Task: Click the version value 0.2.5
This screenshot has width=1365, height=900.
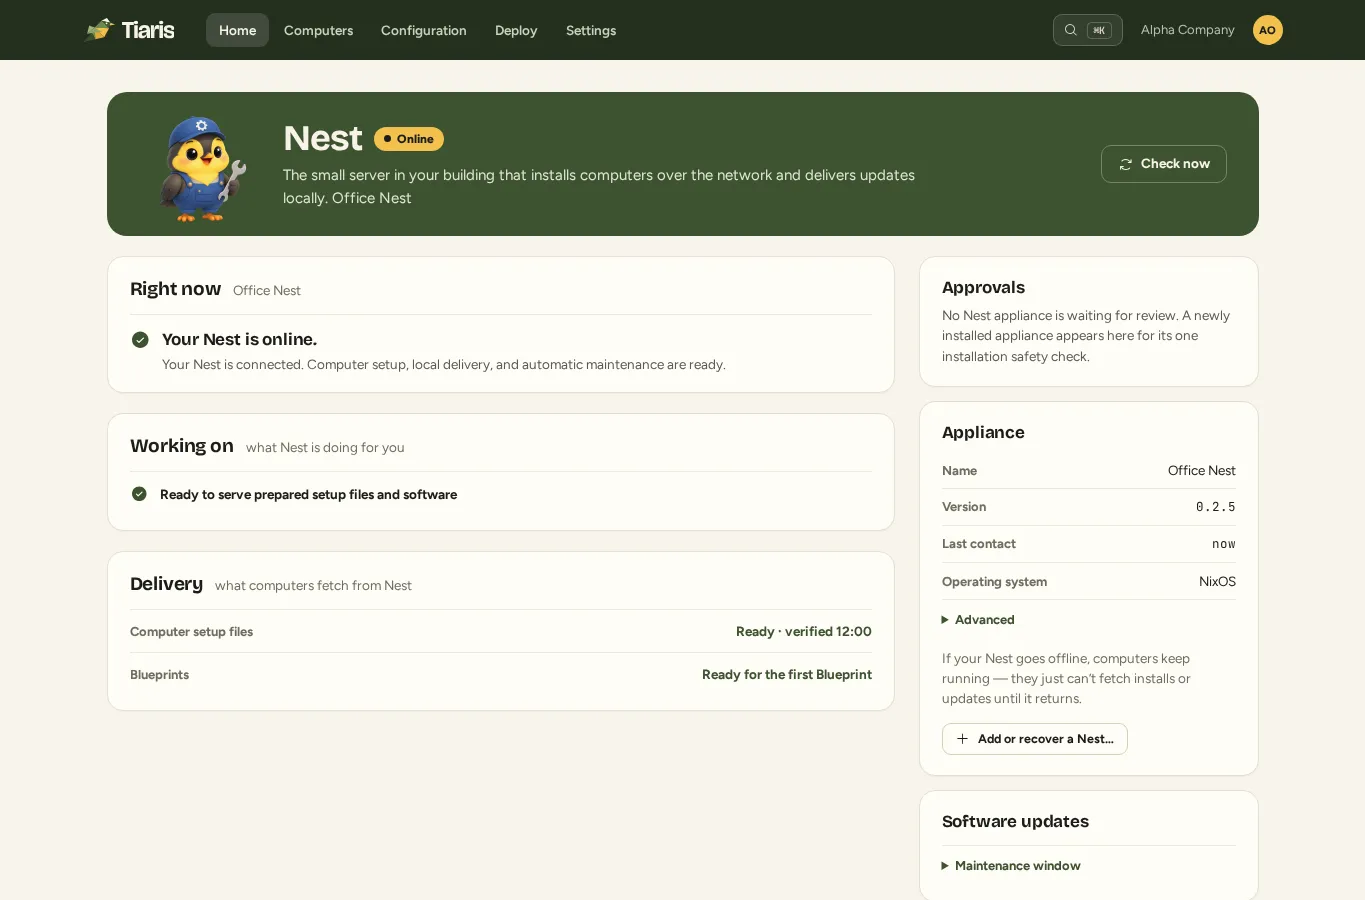Action: (1216, 507)
